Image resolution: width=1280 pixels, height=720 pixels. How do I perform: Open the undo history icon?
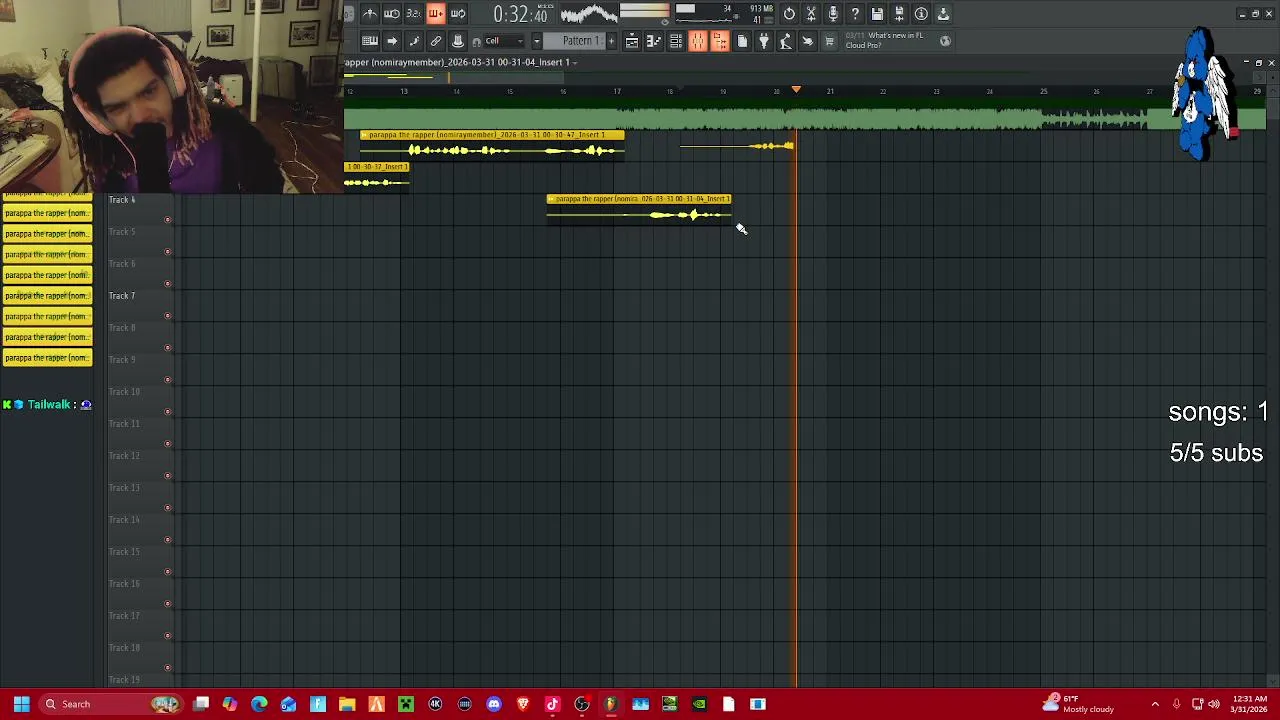(x=789, y=14)
